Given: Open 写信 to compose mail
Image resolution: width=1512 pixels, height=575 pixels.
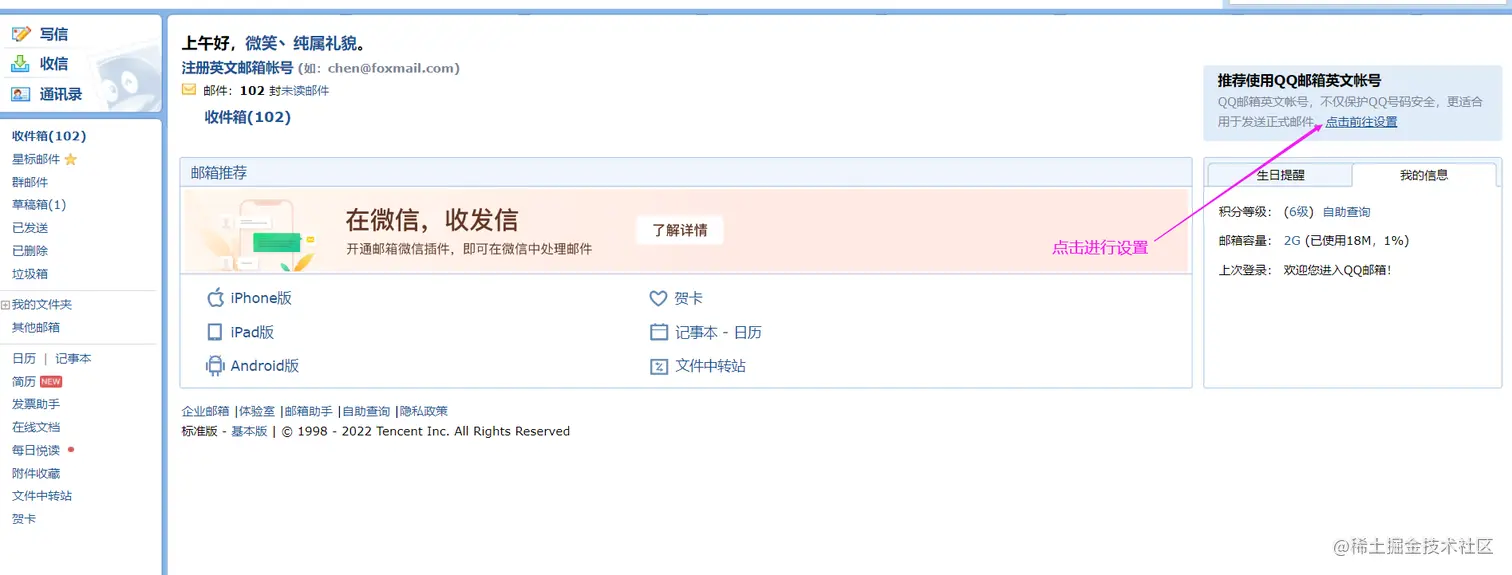Looking at the screenshot, I should pyautogui.click(x=54, y=34).
